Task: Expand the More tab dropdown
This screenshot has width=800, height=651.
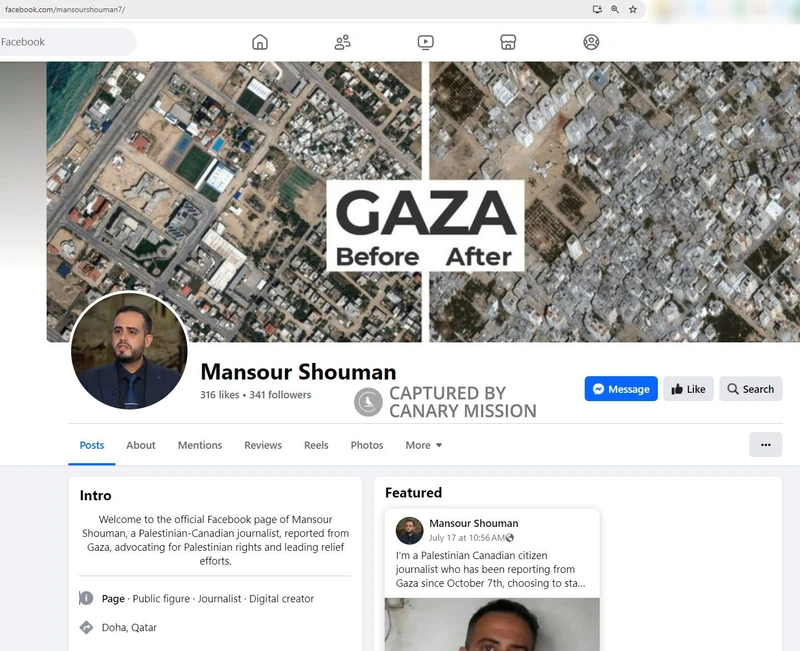Action: (x=423, y=445)
